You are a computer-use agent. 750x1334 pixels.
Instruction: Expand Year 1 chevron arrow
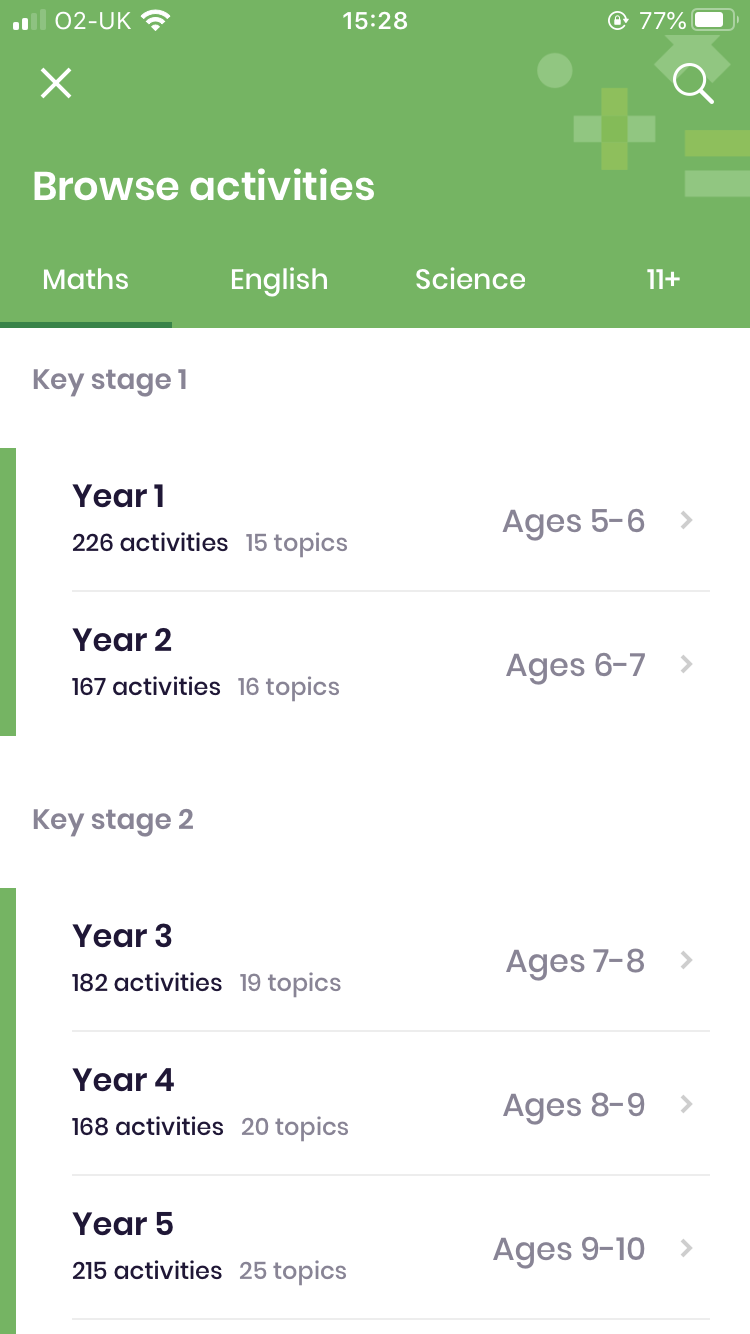click(686, 520)
